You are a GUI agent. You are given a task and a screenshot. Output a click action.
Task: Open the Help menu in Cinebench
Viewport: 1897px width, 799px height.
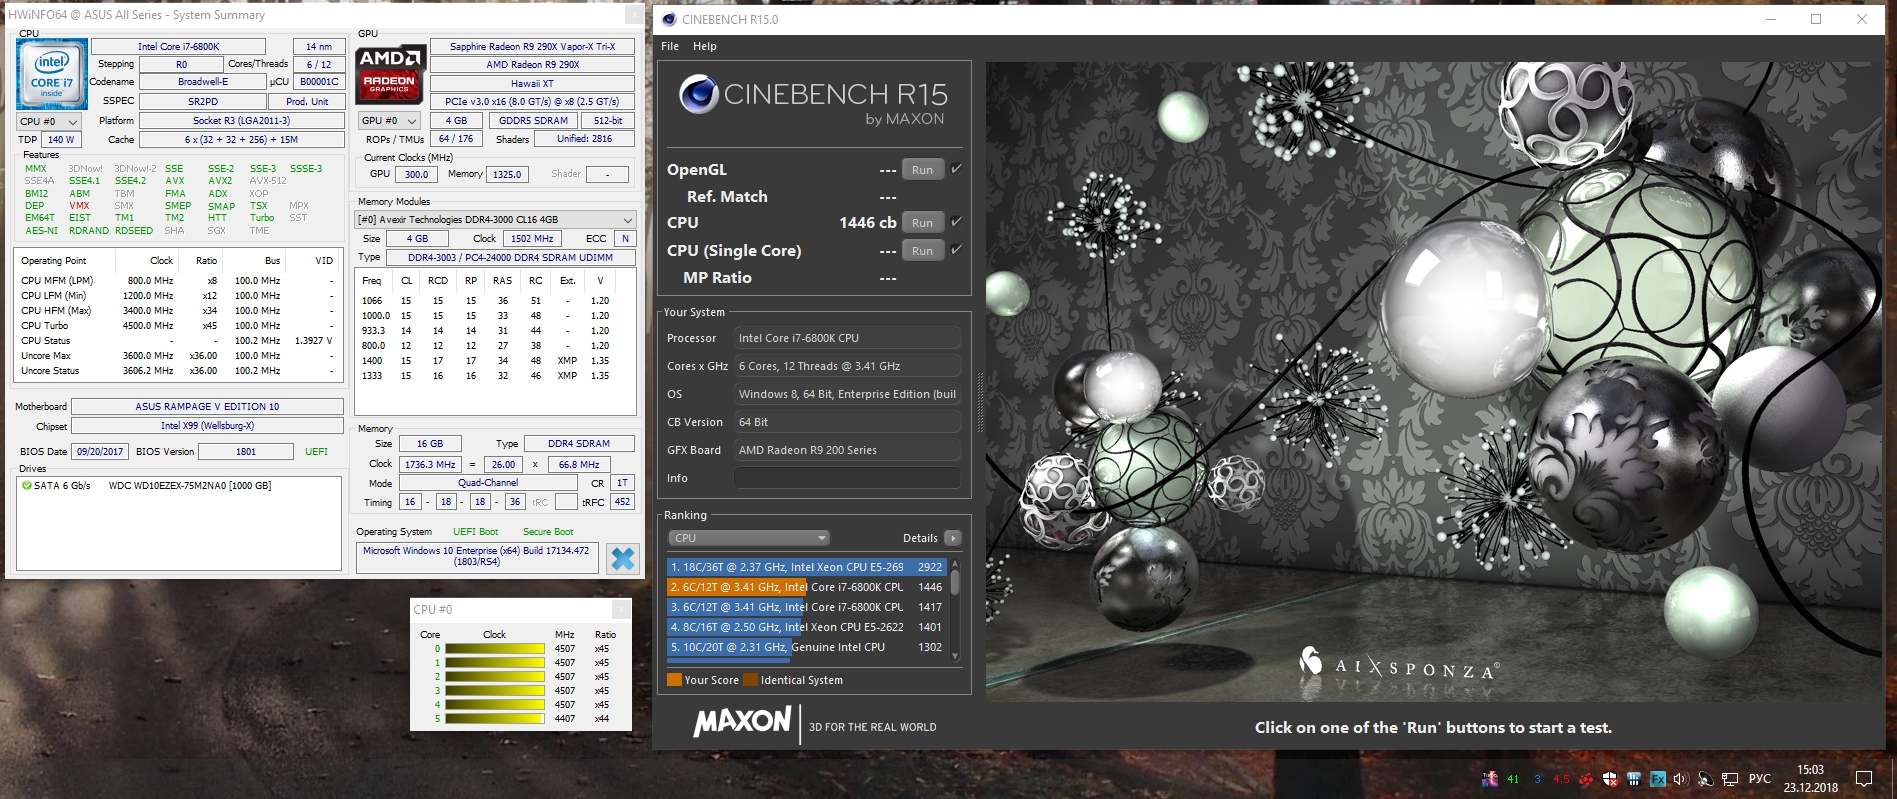[x=705, y=46]
